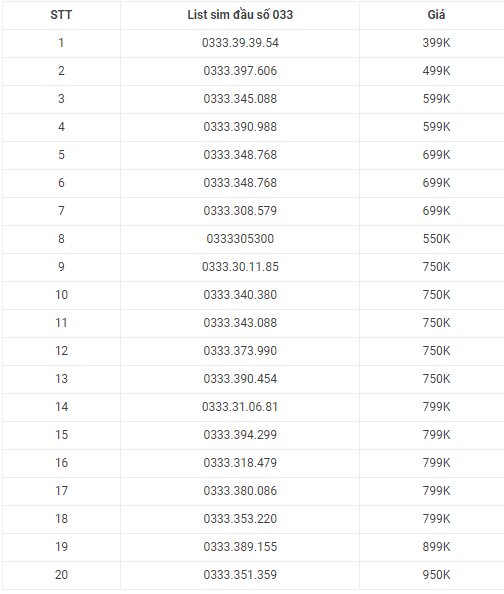Click the 550K price cell
This screenshot has width=504, height=594.
tap(436, 239)
